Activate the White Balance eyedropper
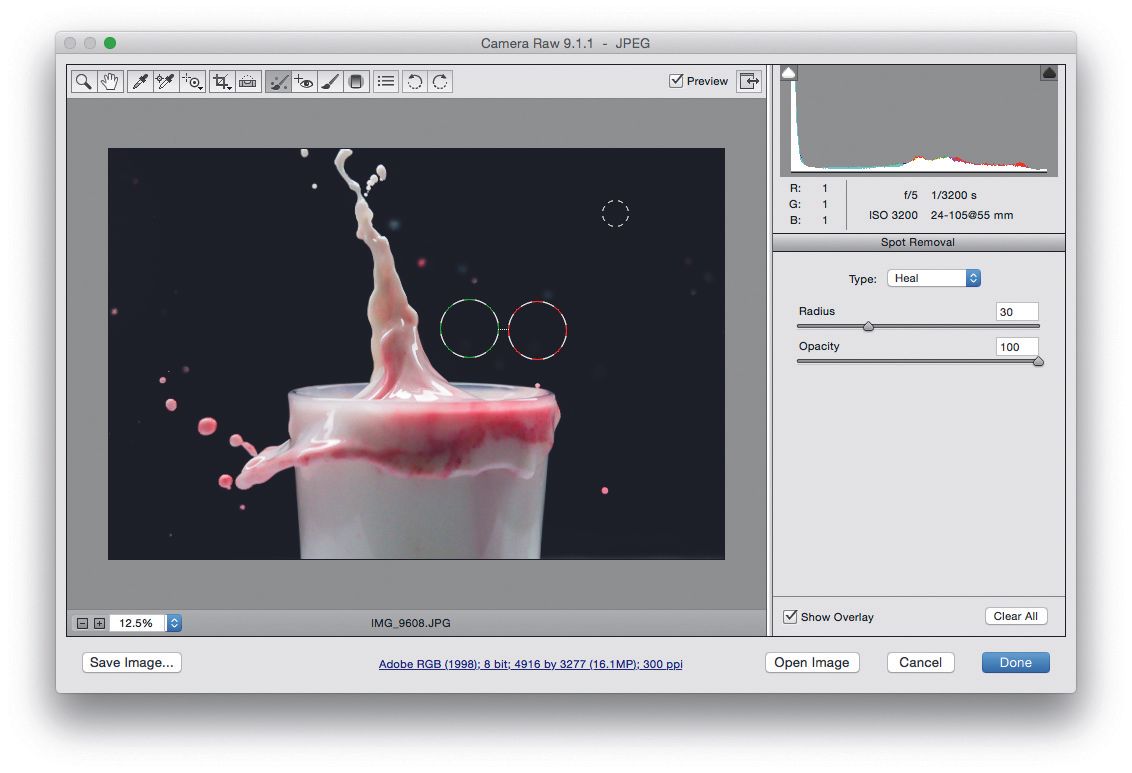The height and width of the screenshot is (773, 1132). point(138,81)
